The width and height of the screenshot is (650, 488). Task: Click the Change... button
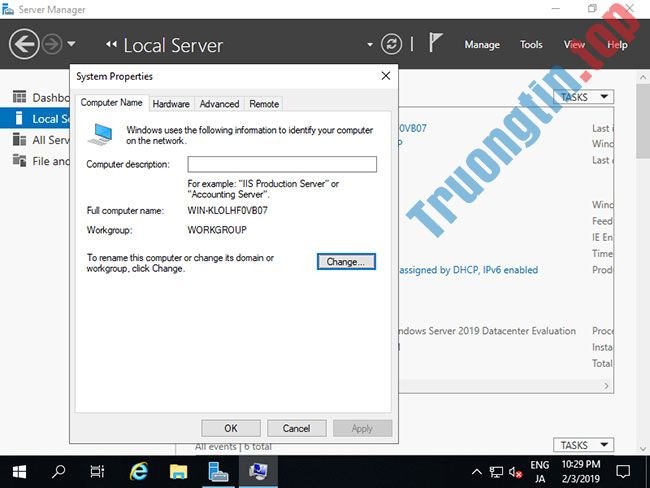[x=346, y=262]
